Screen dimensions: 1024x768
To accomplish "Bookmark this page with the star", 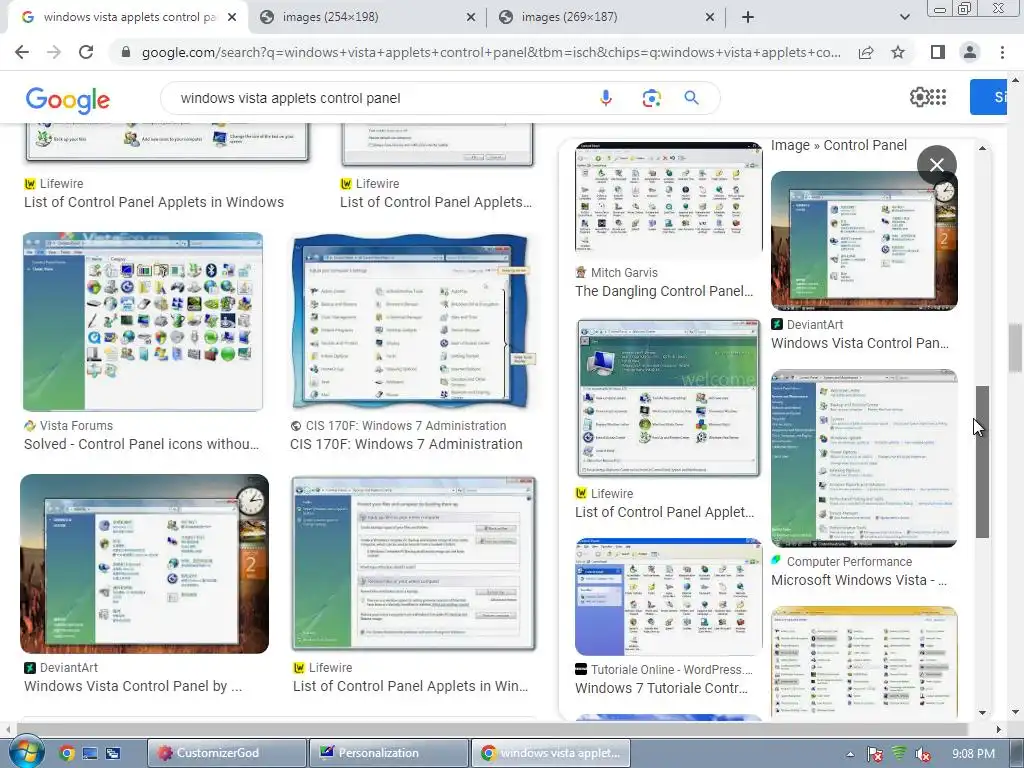I will tap(898, 52).
